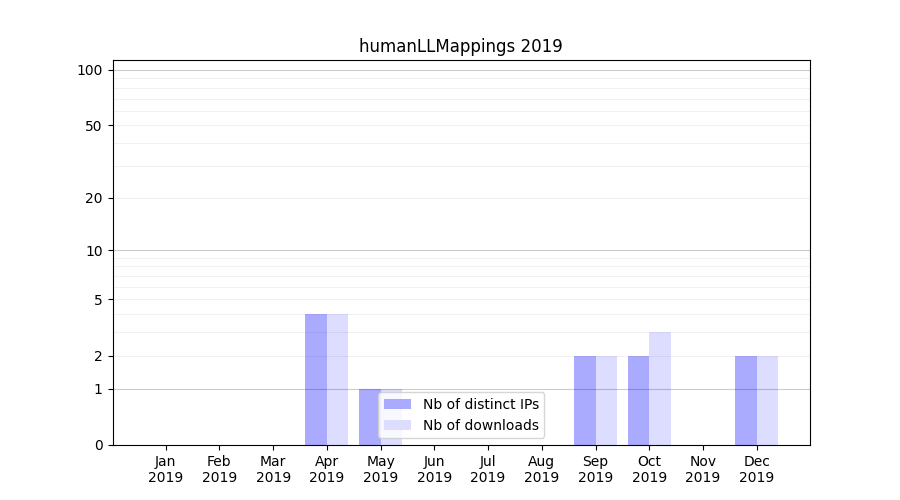Screen dimensions: 900x500
Task: Select the Oct 2019 downloads bar
Action: [660, 388]
